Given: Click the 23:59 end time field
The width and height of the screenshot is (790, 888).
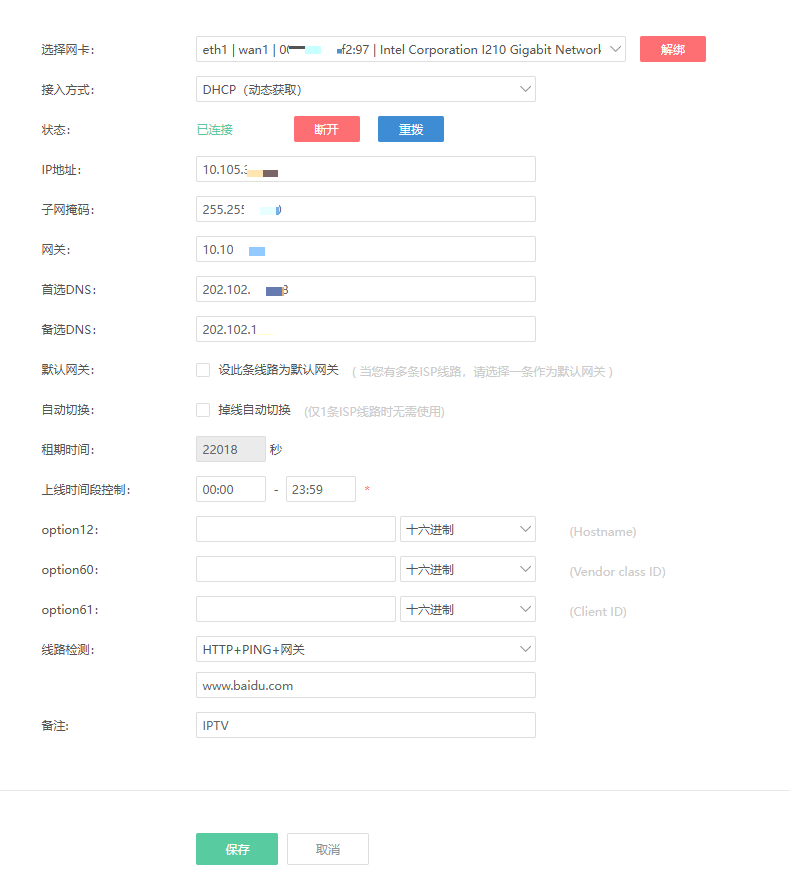Looking at the screenshot, I should coord(320,489).
